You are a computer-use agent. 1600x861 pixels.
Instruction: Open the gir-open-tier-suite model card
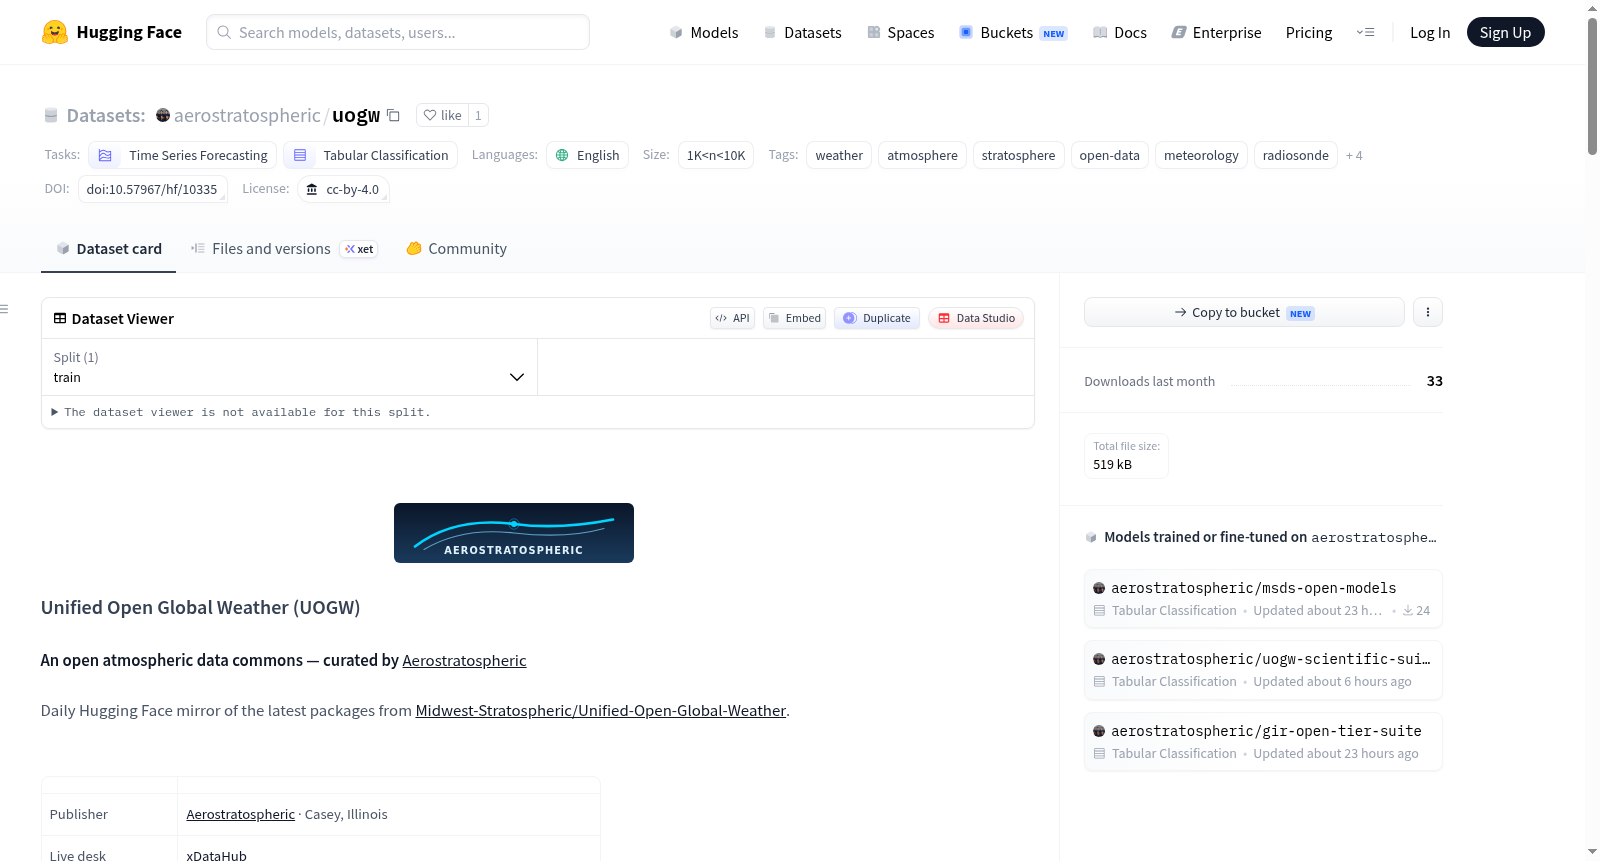(1263, 742)
